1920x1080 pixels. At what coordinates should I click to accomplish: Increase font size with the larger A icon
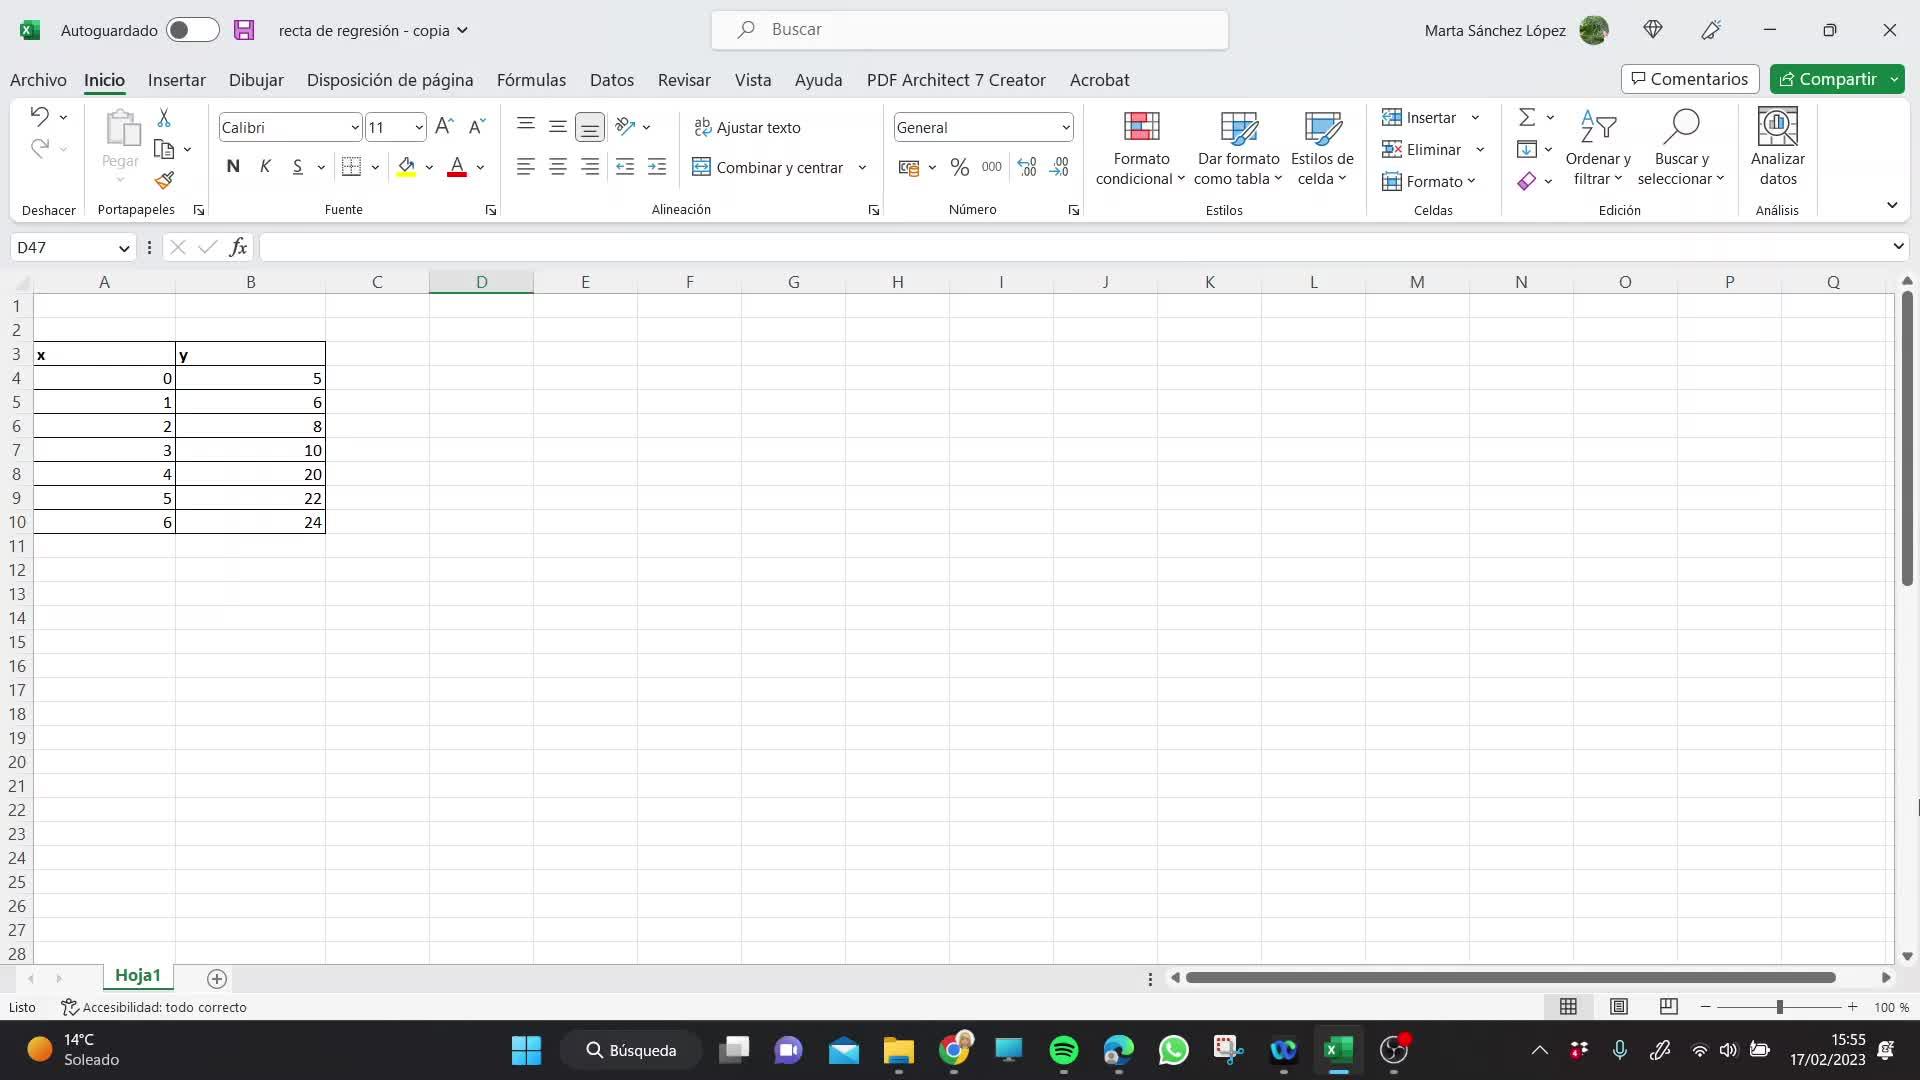[444, 126]
